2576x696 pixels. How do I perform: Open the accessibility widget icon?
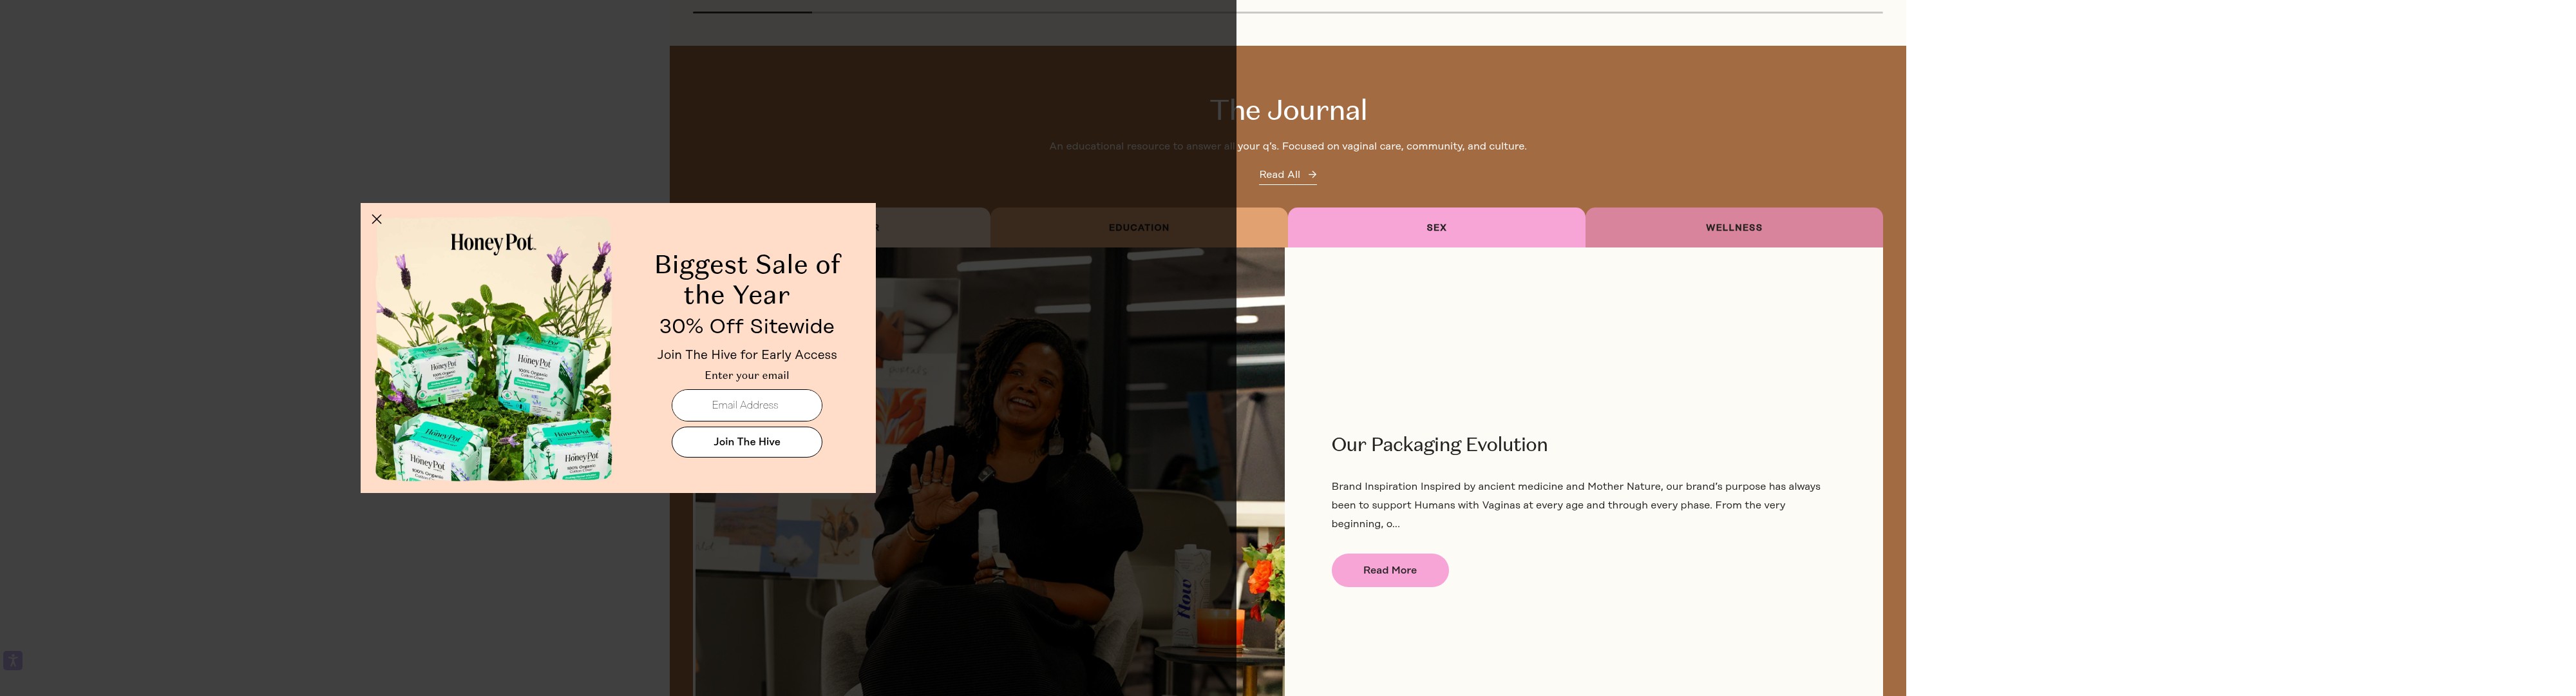click(13, 660)
